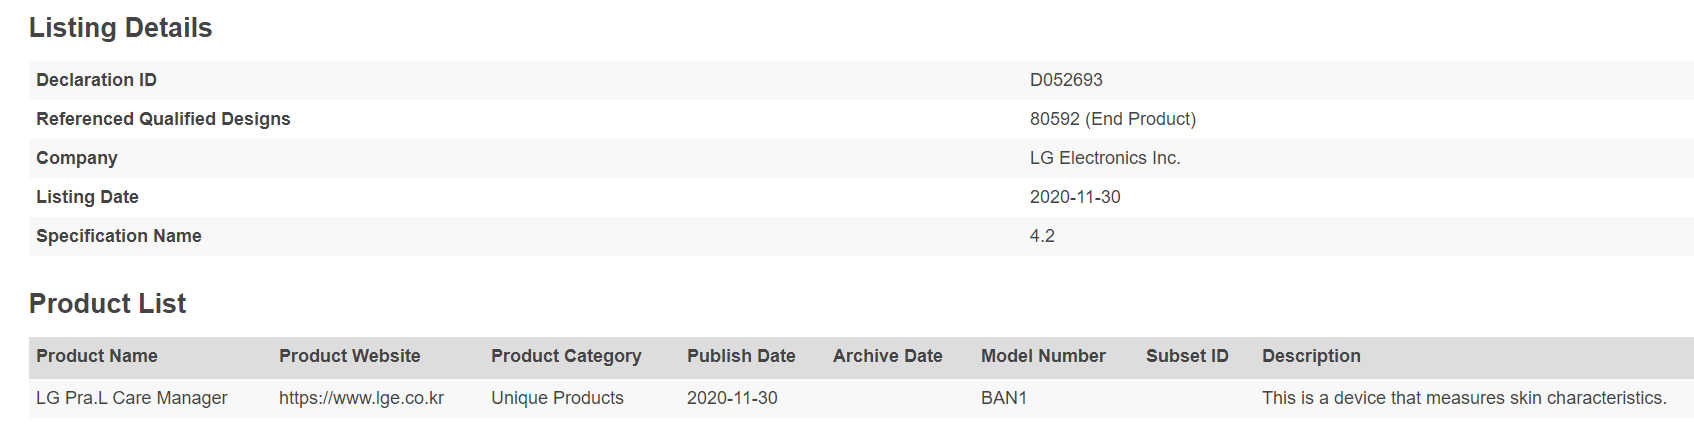Click the Unique Products category cell
This screenshot has height=438, width=1694.
pyautogui.click(x=557, y=398)
